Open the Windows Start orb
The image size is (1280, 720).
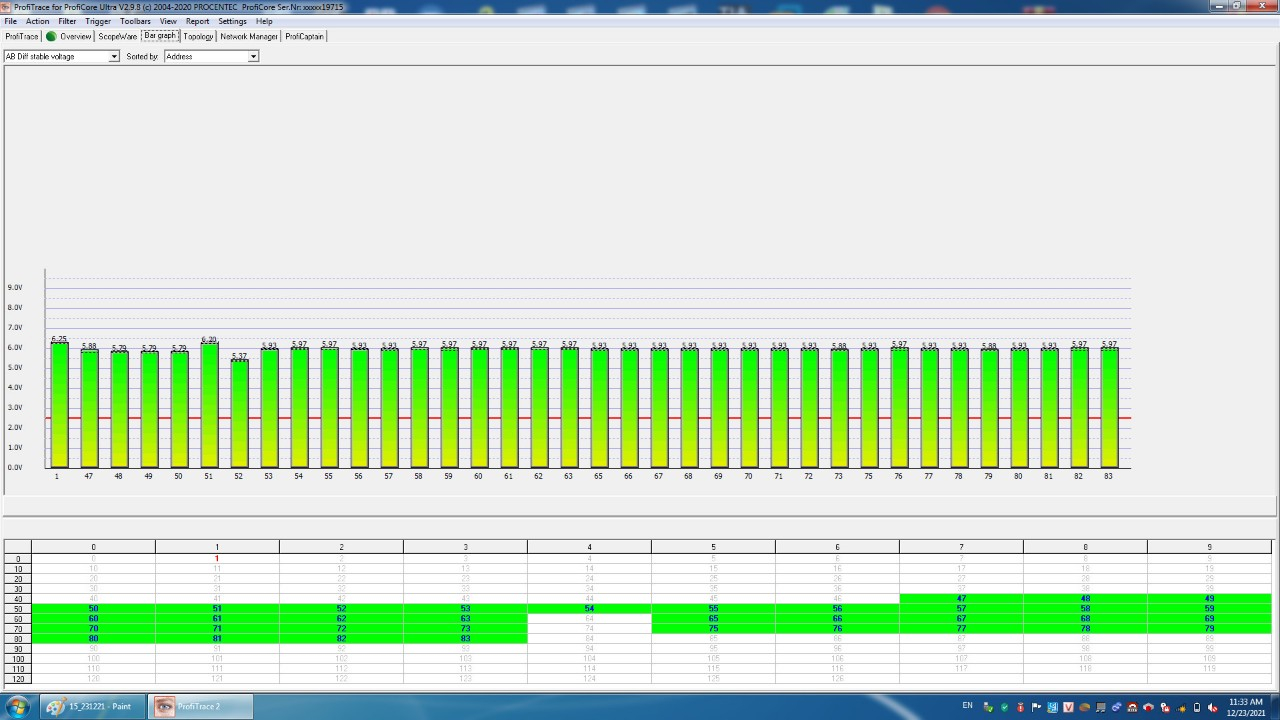click(x=18, y=706)
